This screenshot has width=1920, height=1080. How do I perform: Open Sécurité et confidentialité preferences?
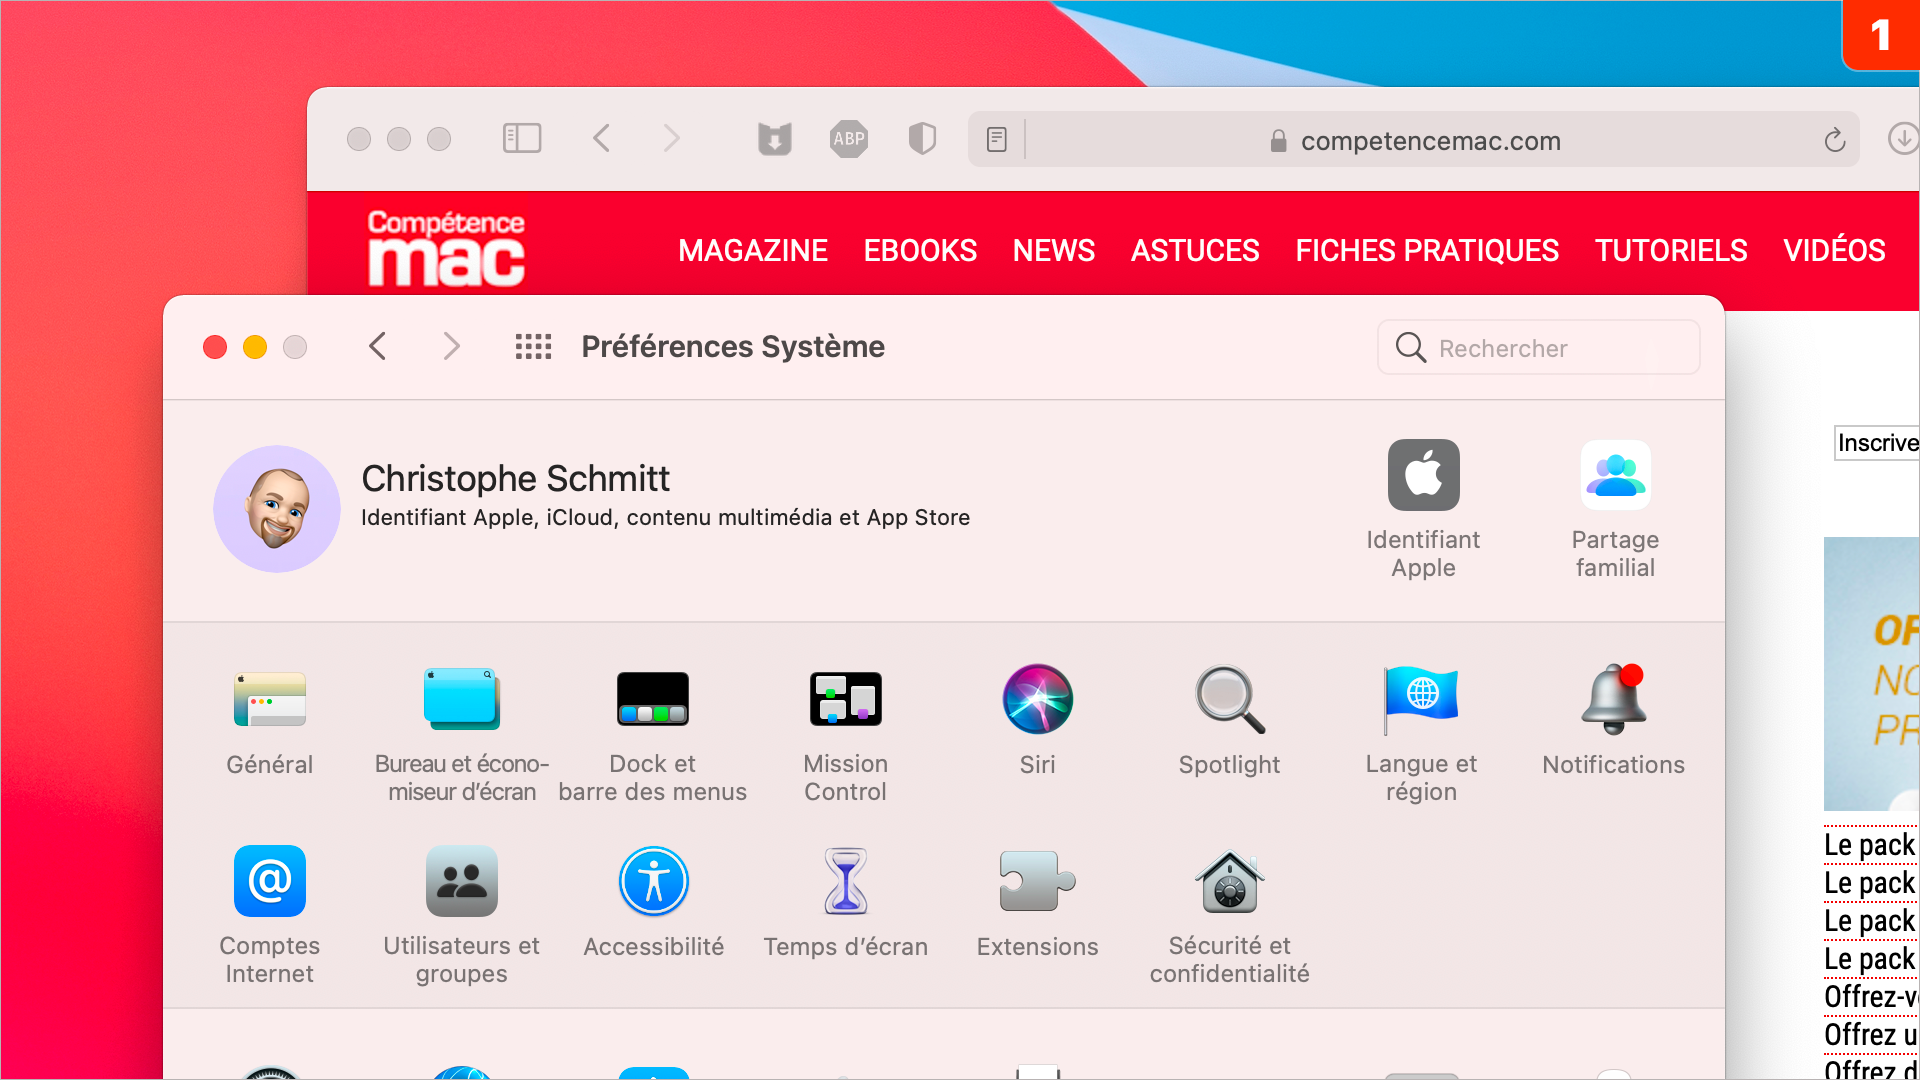1229,916
